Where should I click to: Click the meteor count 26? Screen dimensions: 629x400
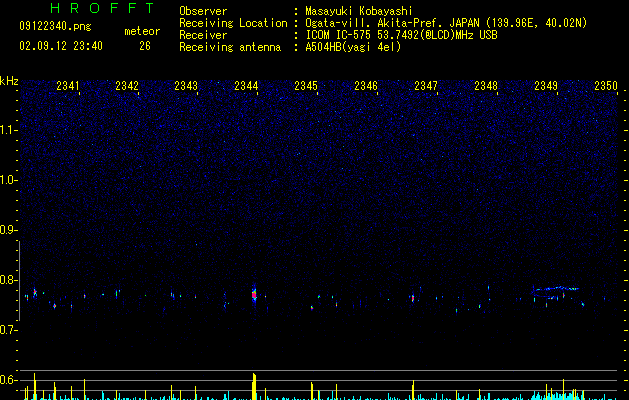click(x=145, y=46)
